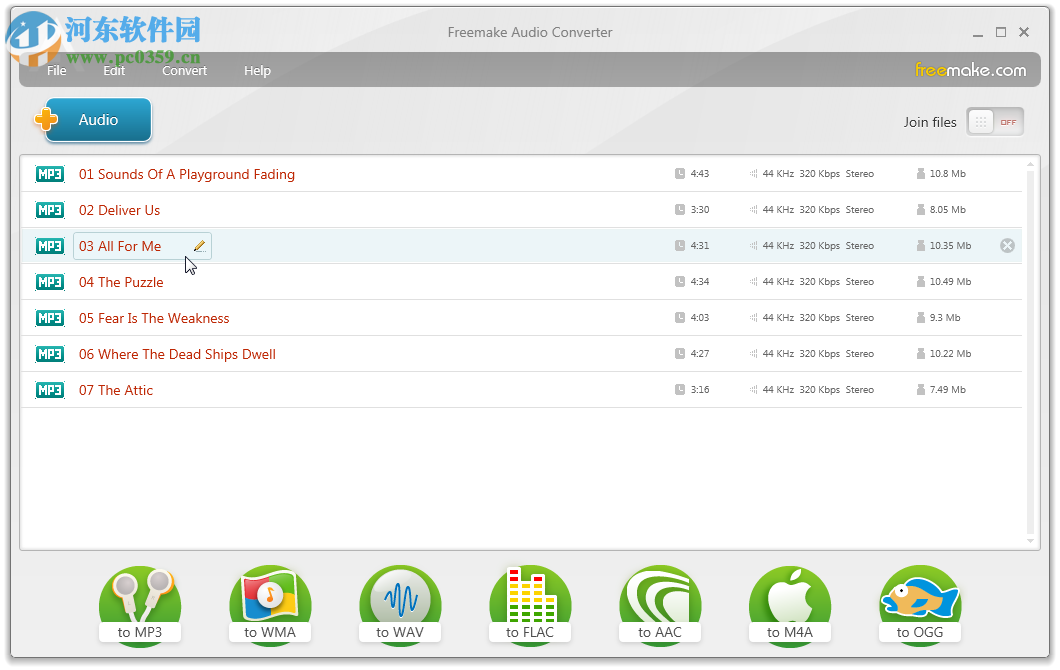Click the MP3 badge beside 'Deliver Us'
This screenshot has width=1060, height=670.
(x=49, y=210)
